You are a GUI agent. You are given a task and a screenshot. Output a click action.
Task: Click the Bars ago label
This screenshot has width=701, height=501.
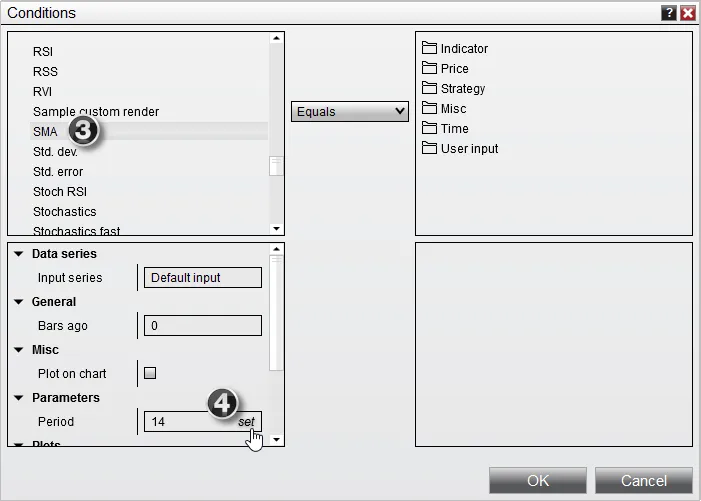click(63, 325)
